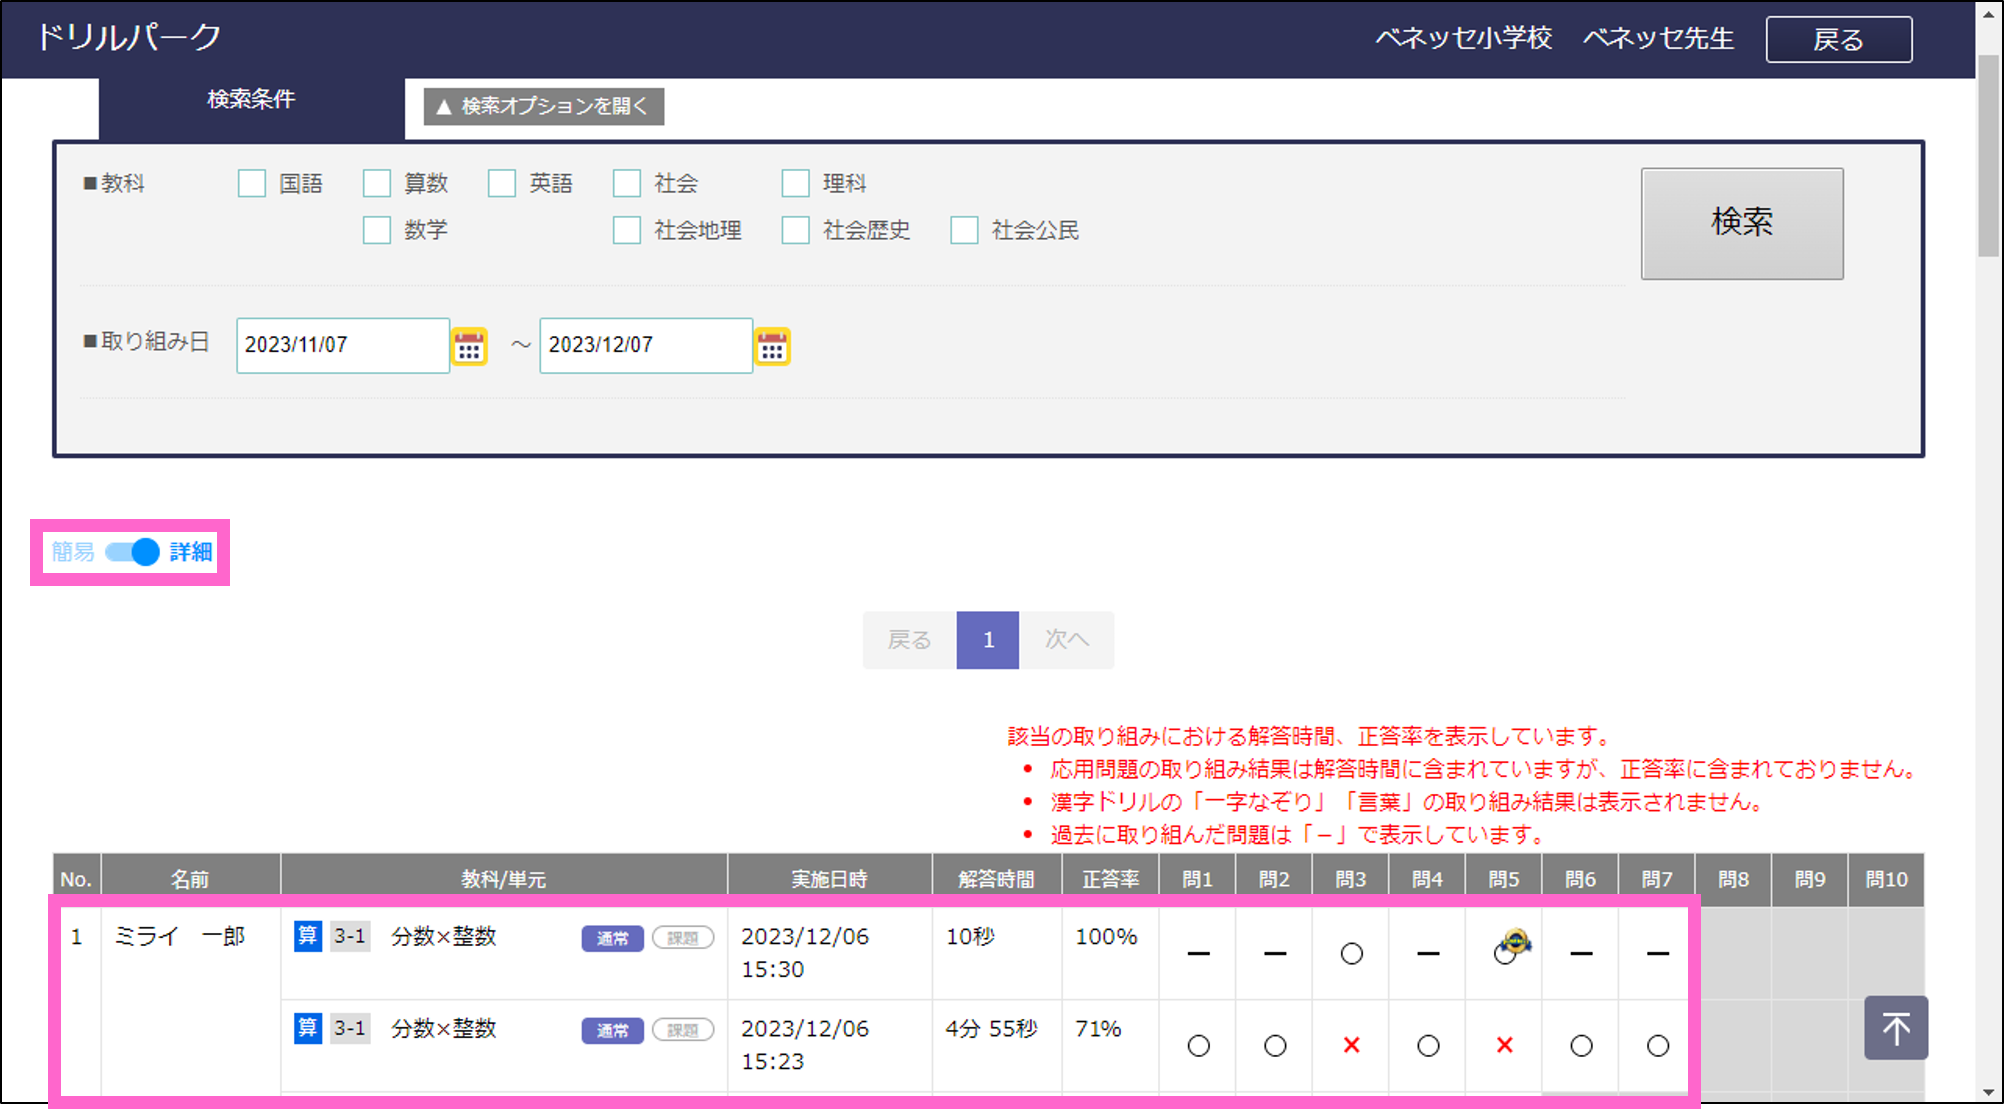Click the 次へ pagination button
Viewport: 2004px width, 1109px height.
pyautogui.click(x=1066, y=640)
